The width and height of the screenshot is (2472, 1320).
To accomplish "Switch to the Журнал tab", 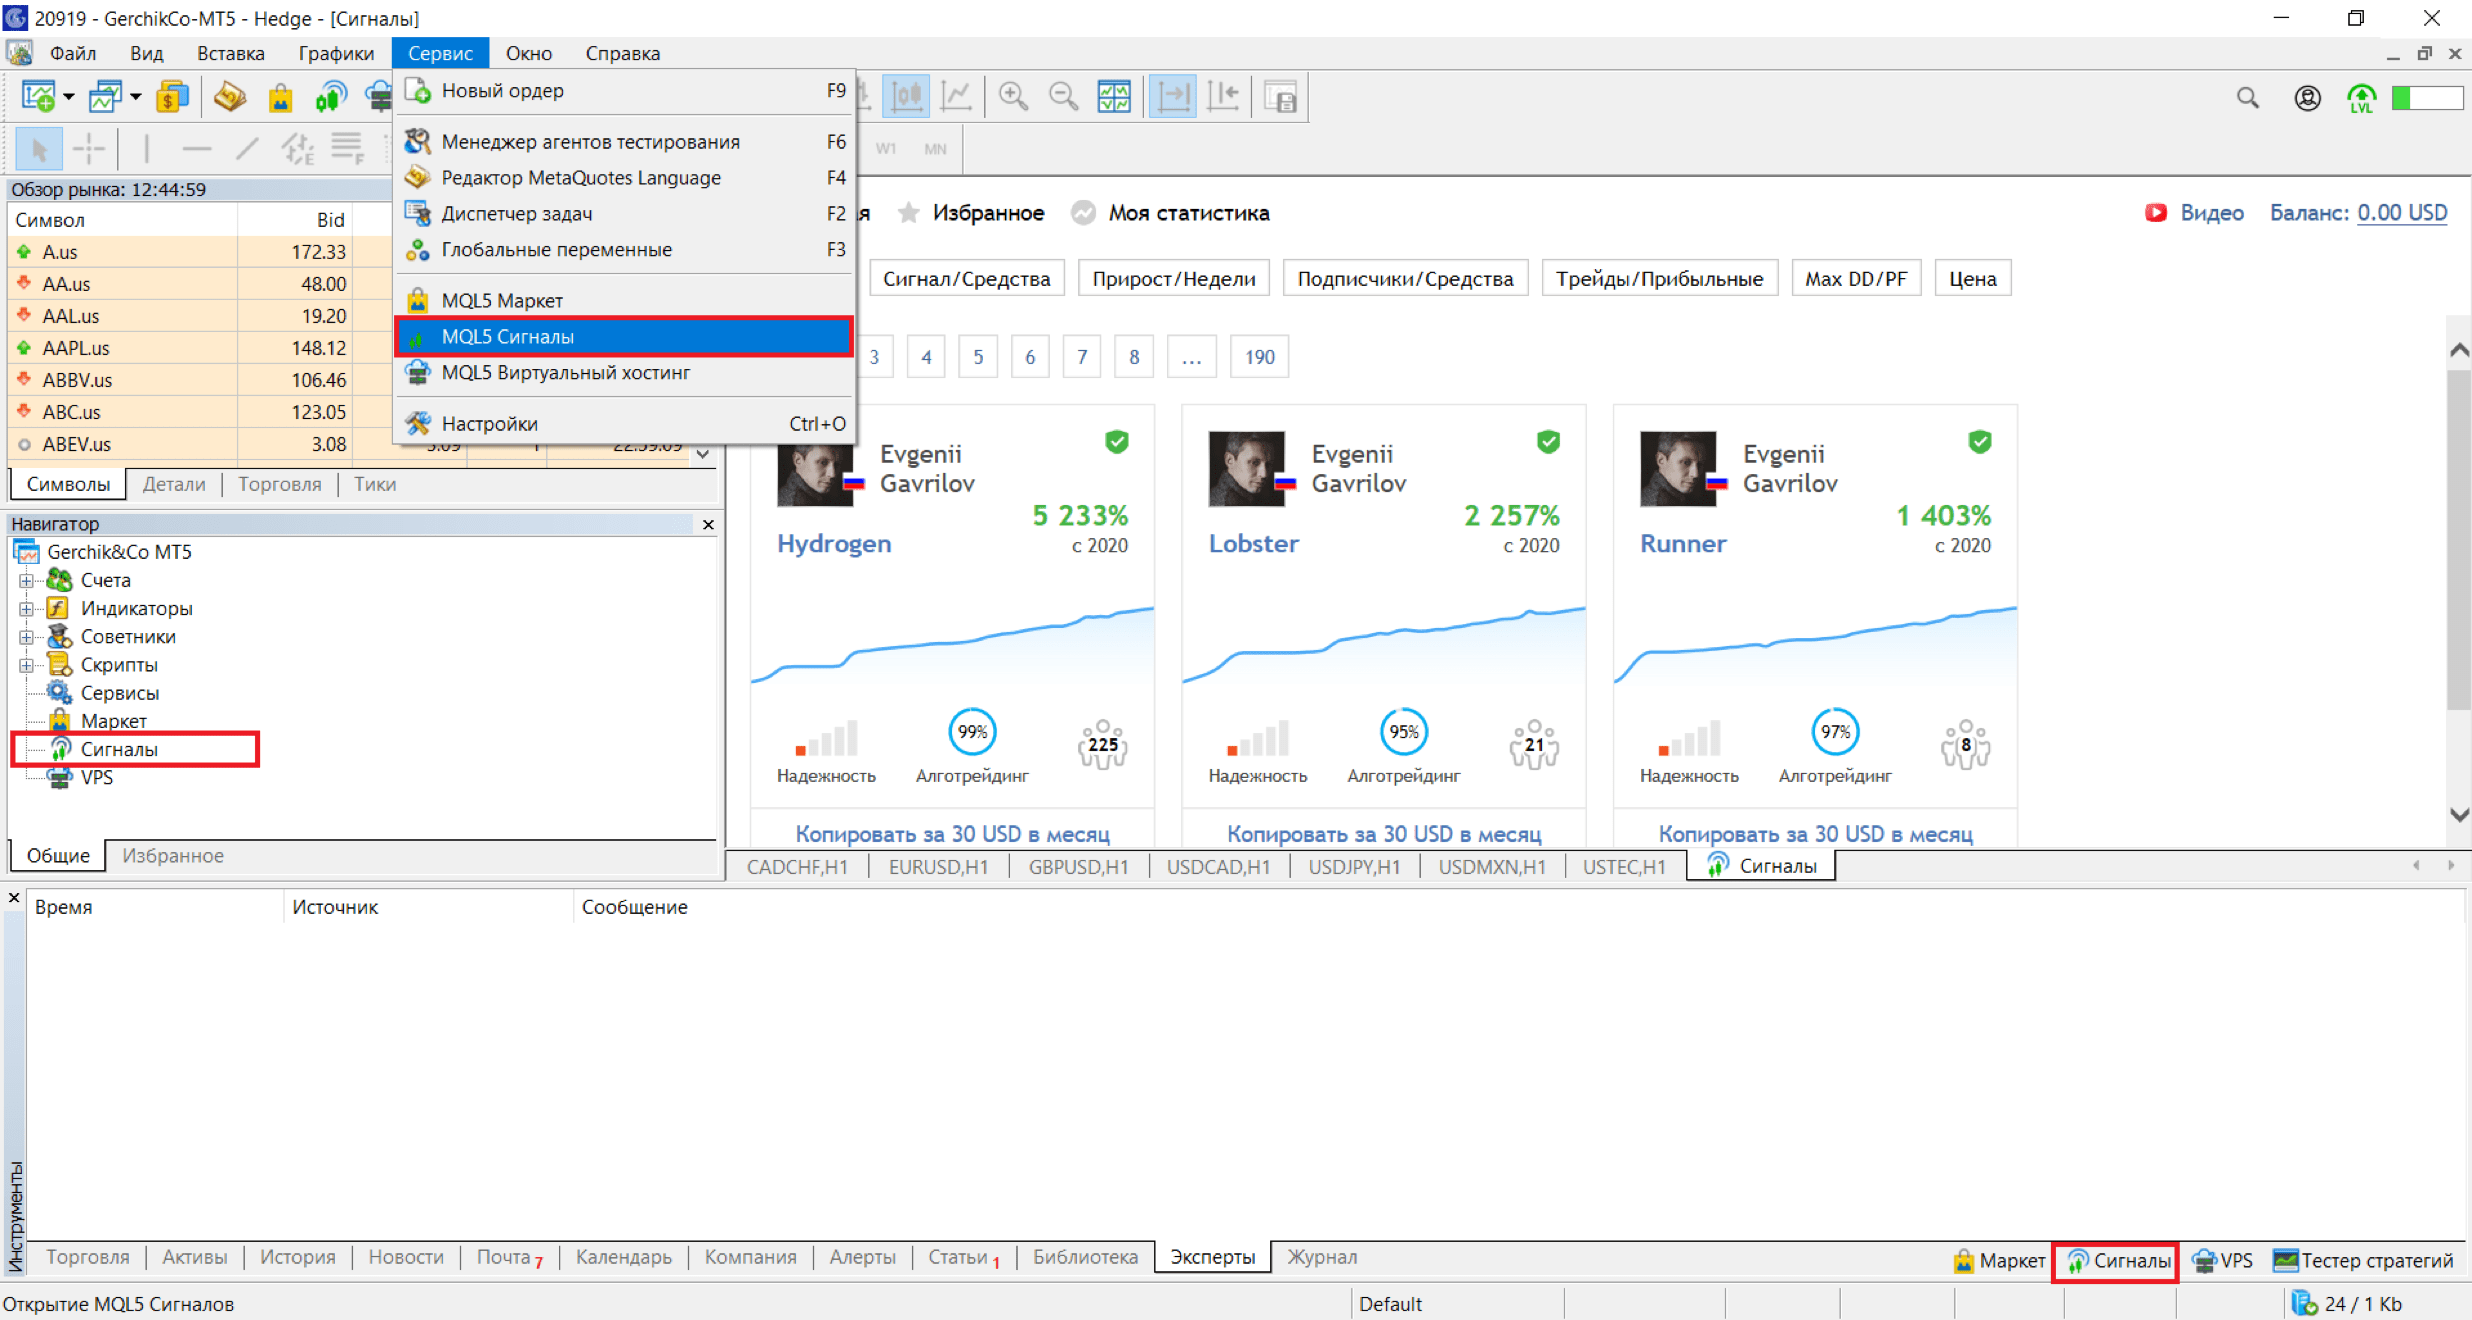I will 1321,1257.
